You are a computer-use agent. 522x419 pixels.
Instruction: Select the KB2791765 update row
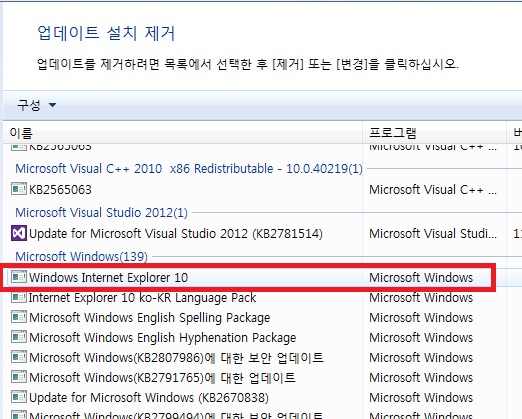click(x=162, y=378)
